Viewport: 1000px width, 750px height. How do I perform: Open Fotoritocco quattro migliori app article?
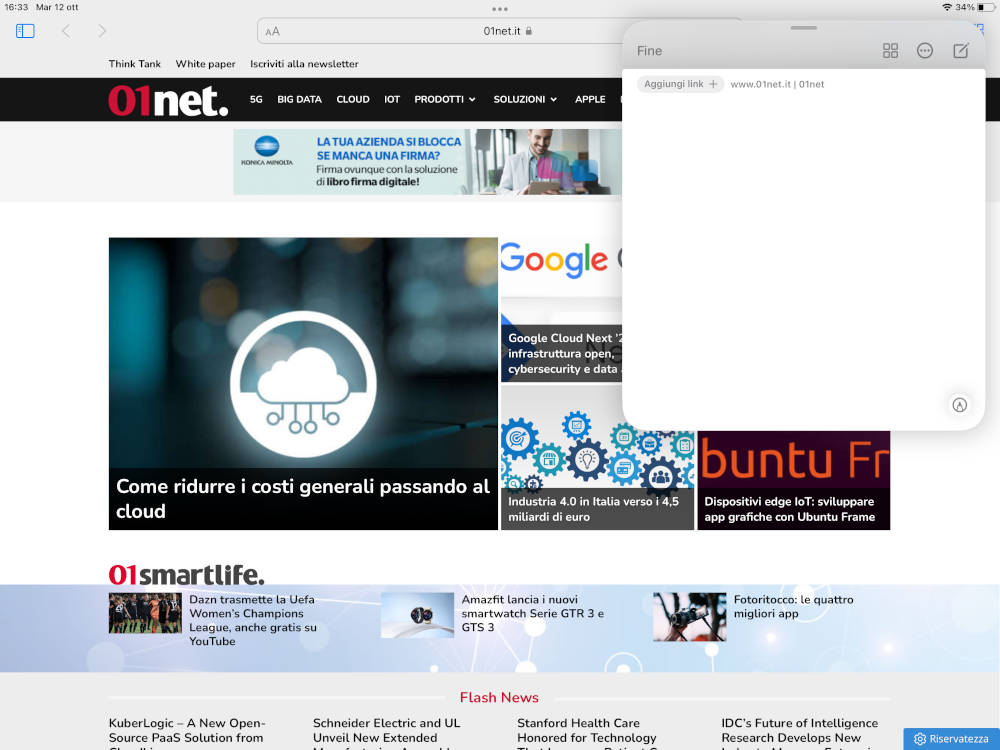793,606
